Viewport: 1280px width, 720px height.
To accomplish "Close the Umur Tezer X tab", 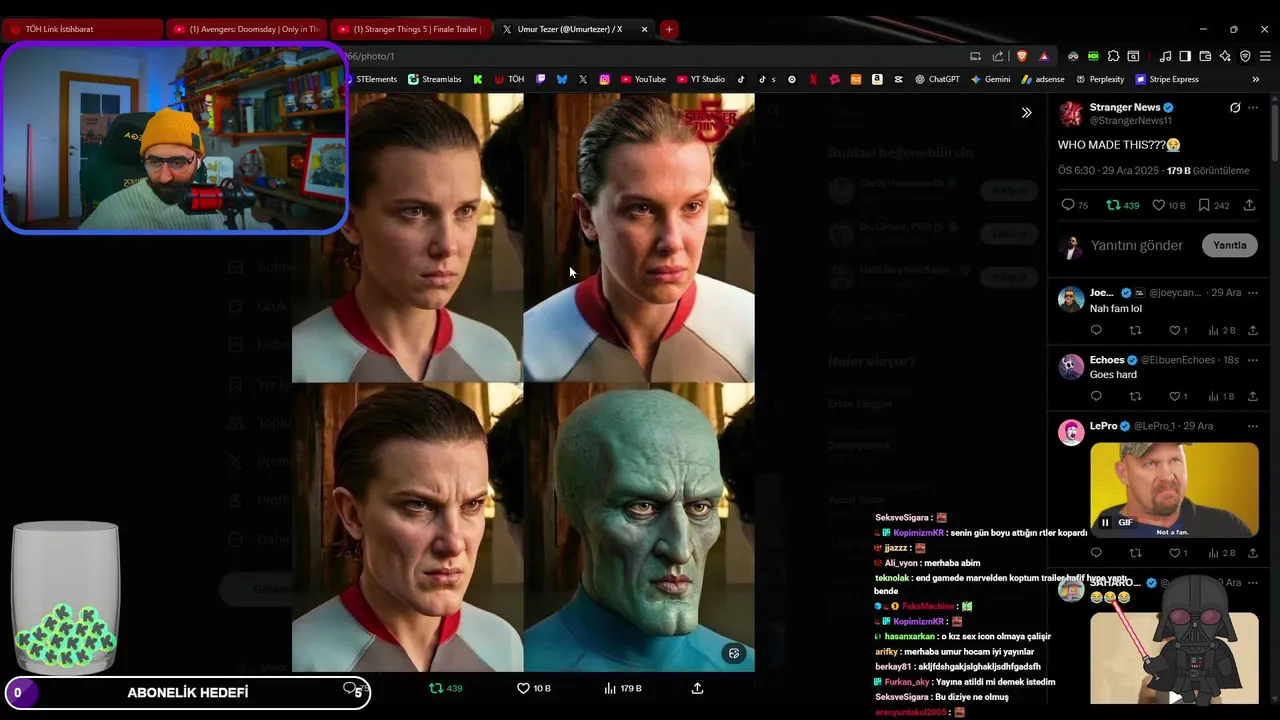I will point(644,29).
